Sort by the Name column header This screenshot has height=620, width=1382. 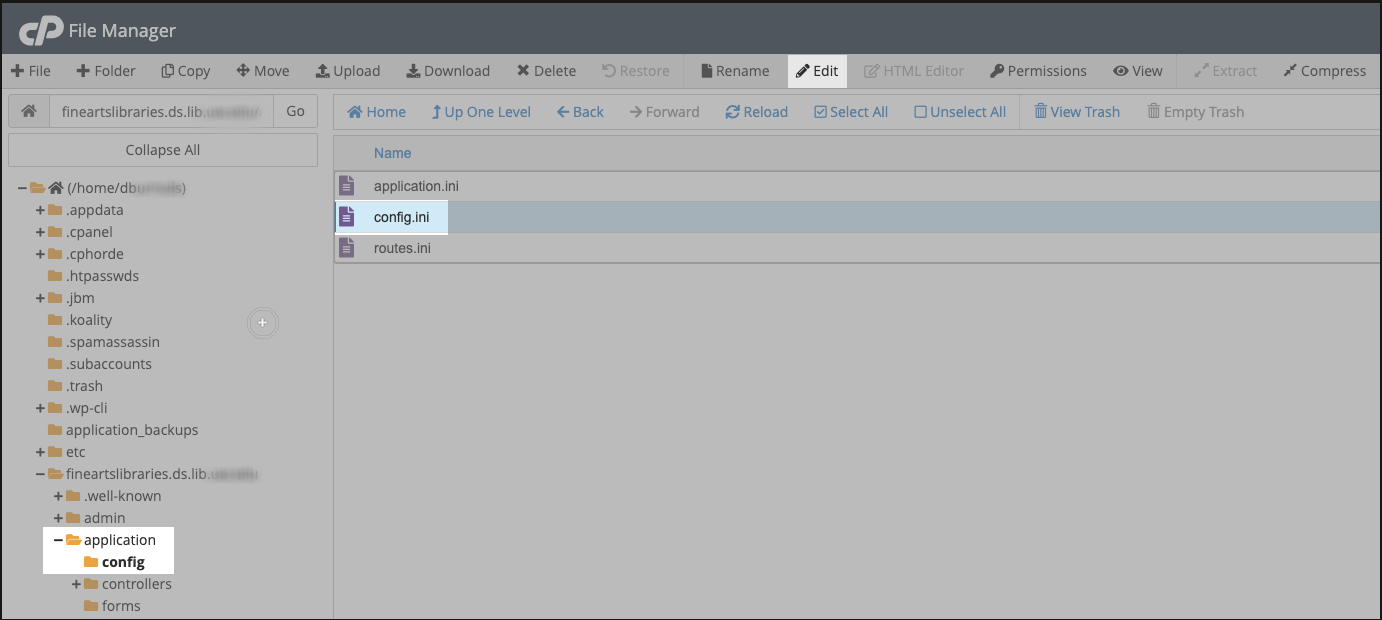[x=392, y=153]
